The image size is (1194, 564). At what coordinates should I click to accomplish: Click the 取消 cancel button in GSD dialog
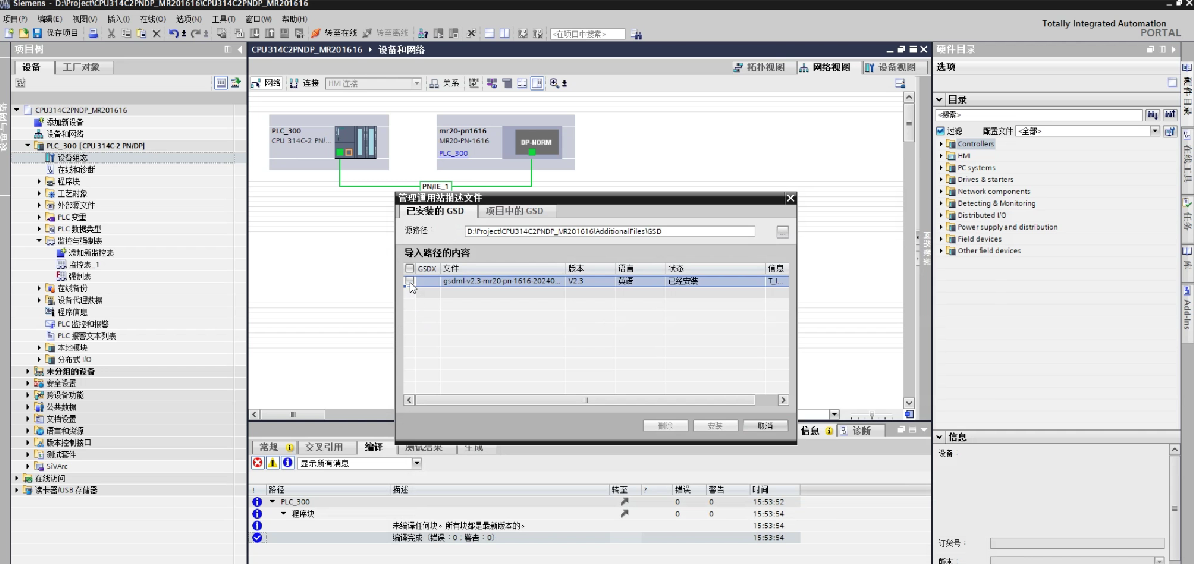(x=765, y=425)
